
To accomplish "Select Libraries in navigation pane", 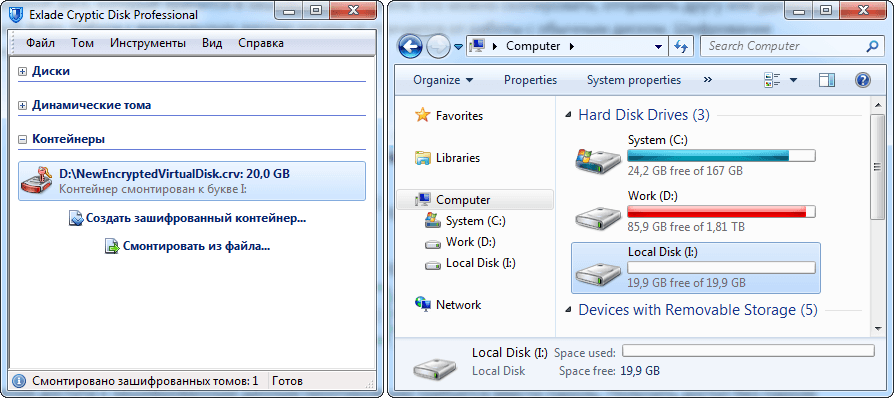I will tap(458, 158).
